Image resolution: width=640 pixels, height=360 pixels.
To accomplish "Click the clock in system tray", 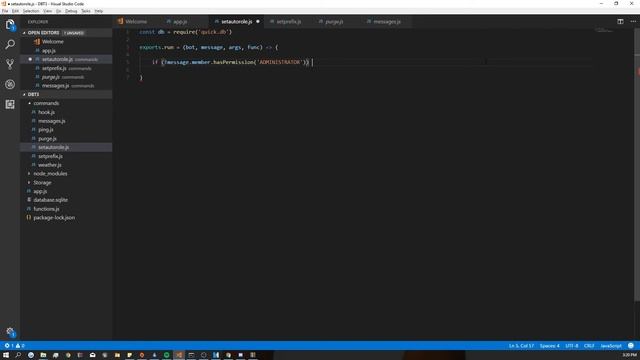I will pos(629,355).
